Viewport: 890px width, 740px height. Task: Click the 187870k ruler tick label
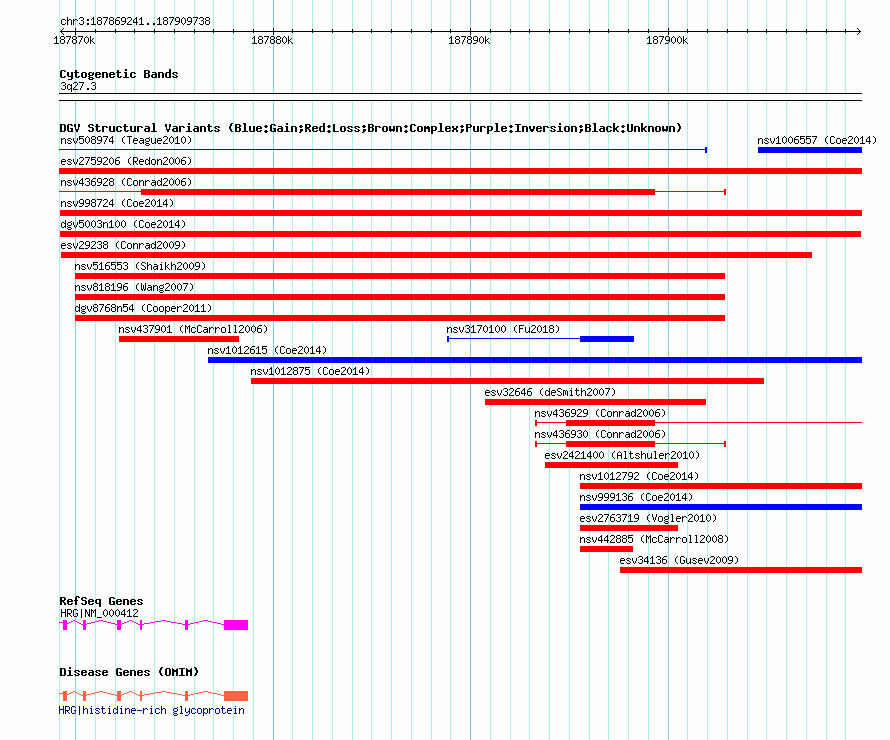click(74, 40)
